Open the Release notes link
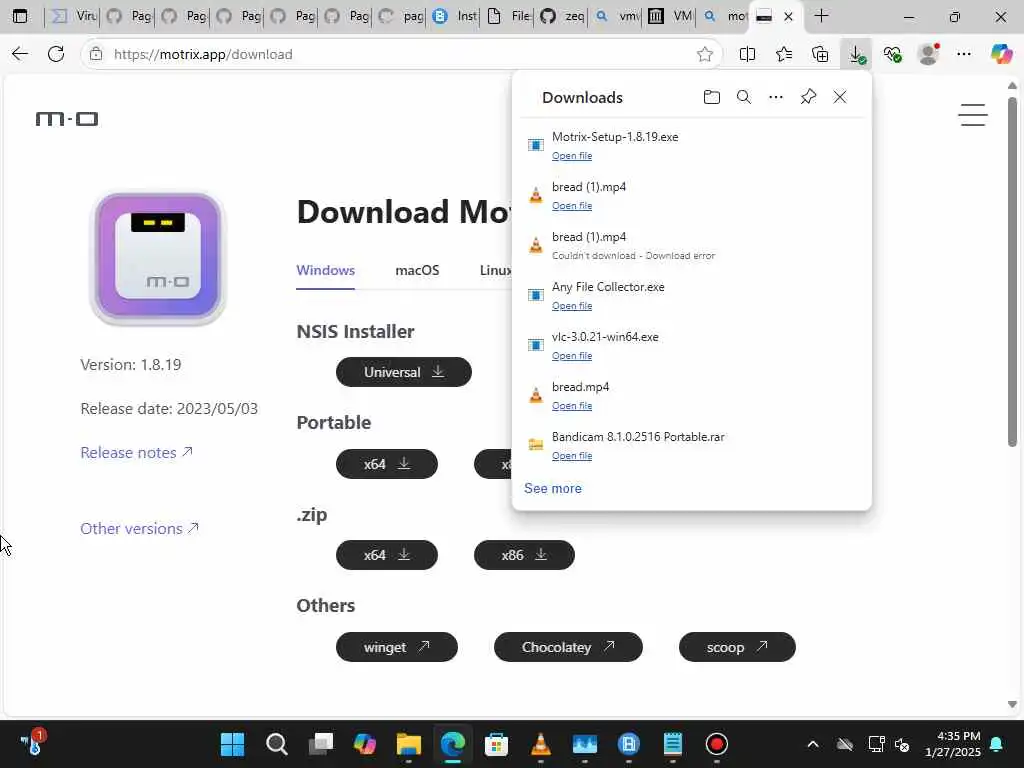This screenshot has height=768, width=1024. tap(136, 453)
